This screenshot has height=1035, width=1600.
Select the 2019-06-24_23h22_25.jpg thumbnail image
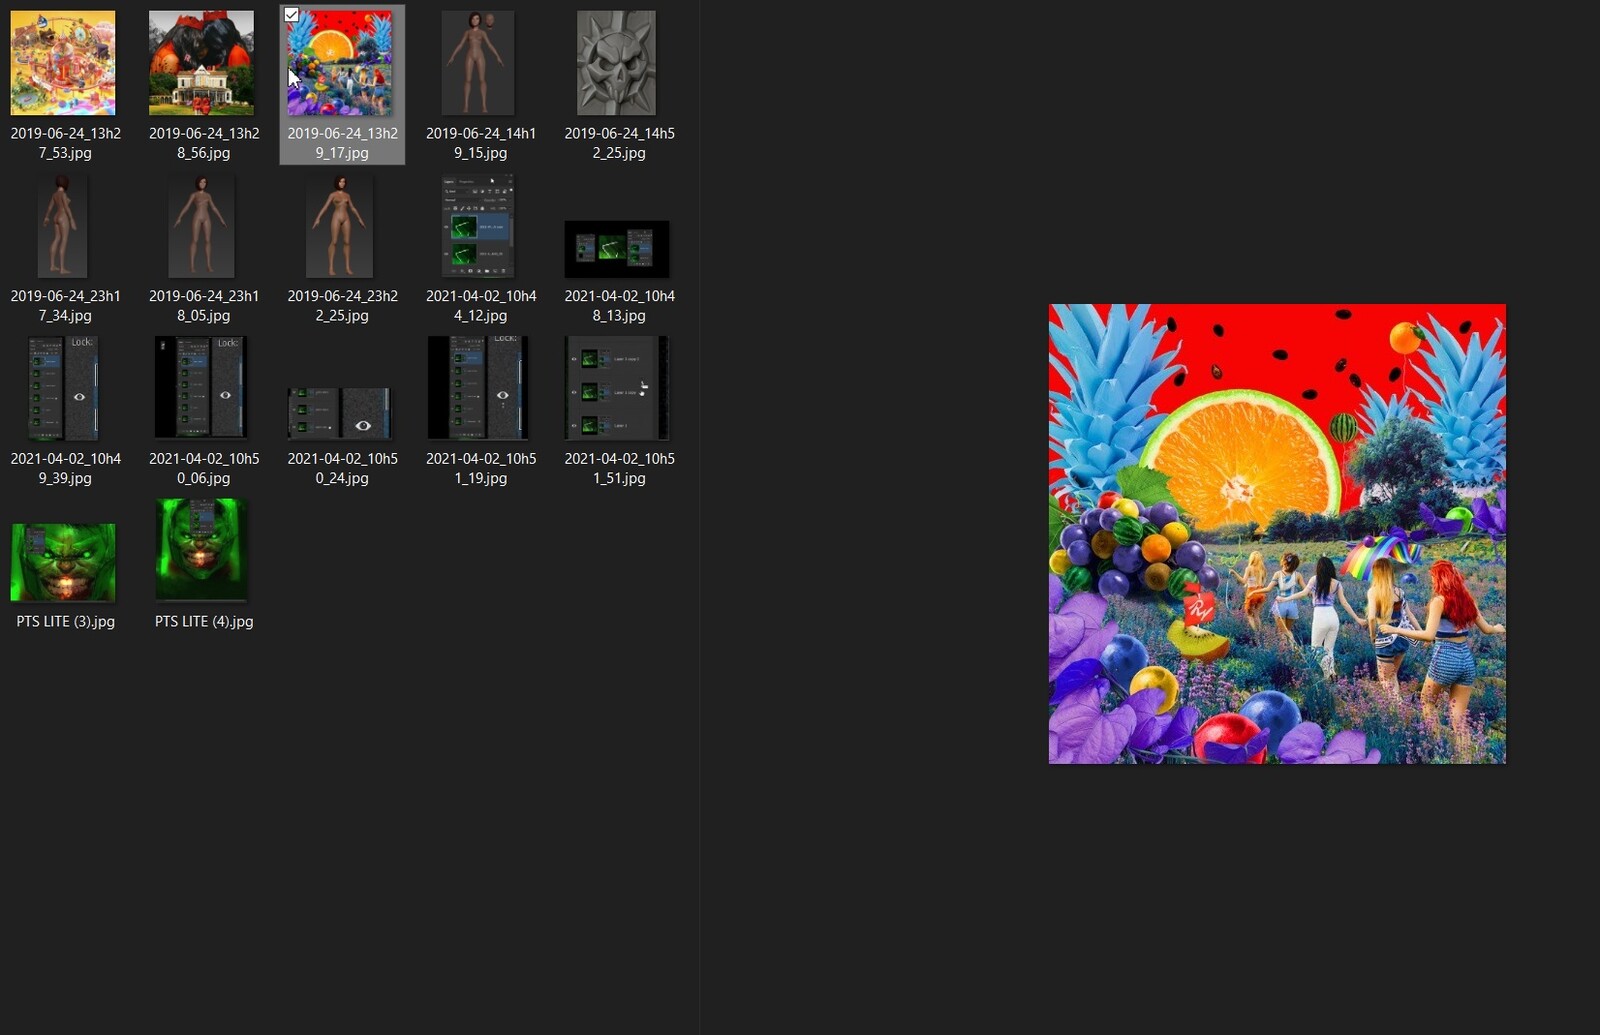(x=340, y=226)
